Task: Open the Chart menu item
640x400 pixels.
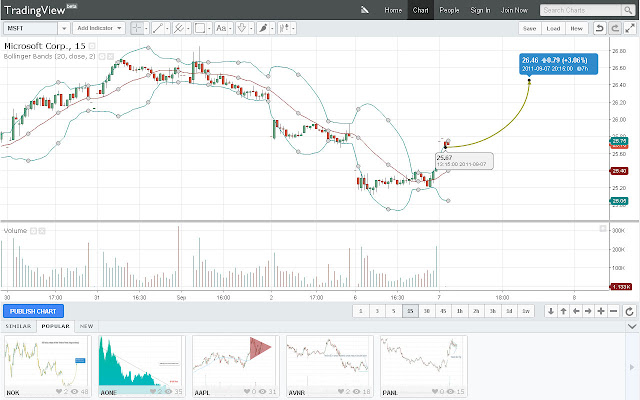Action: coord(420,10)
